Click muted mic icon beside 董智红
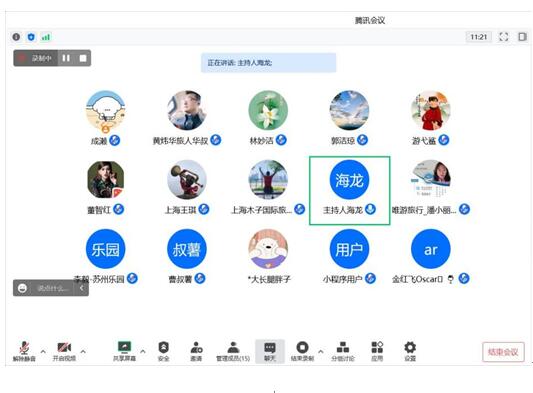This screenshot has height=393, width=533. tap(118, 209)
